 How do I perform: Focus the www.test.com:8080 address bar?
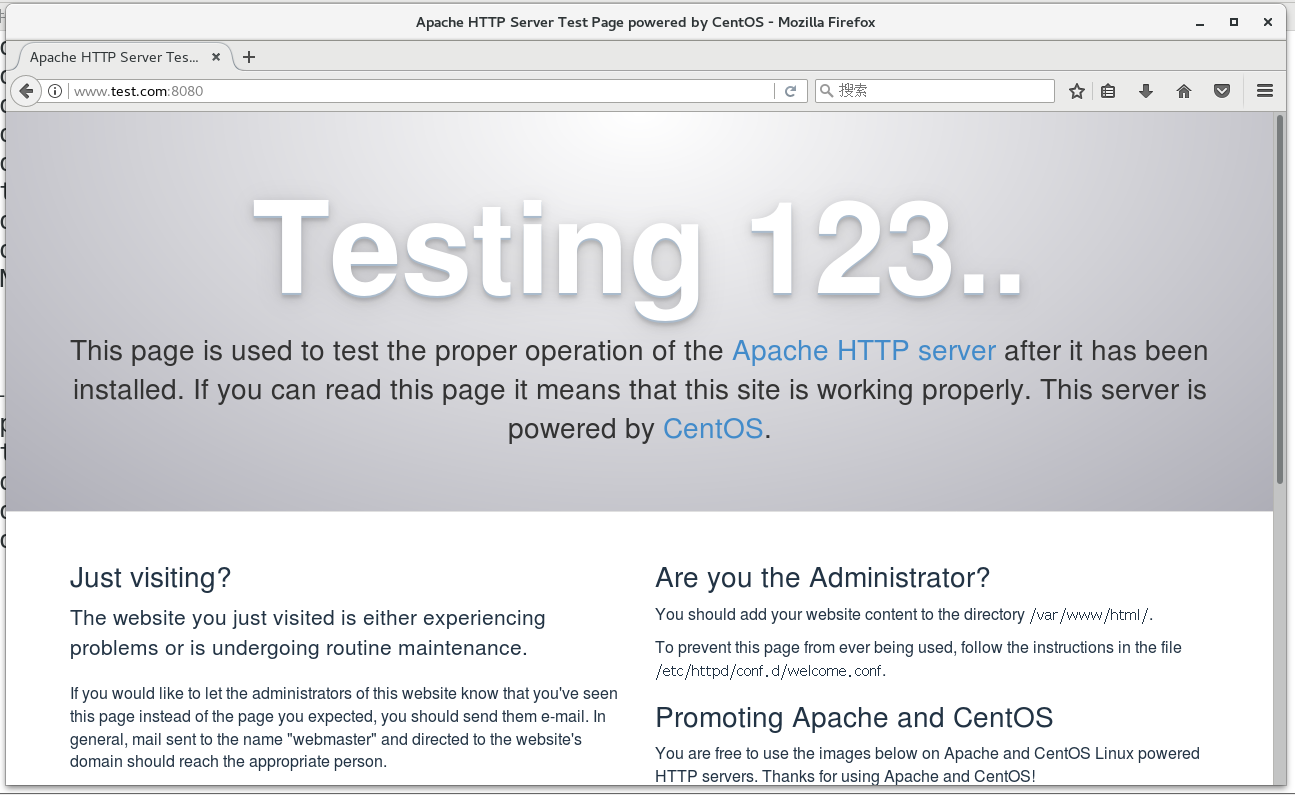(420, 91)
